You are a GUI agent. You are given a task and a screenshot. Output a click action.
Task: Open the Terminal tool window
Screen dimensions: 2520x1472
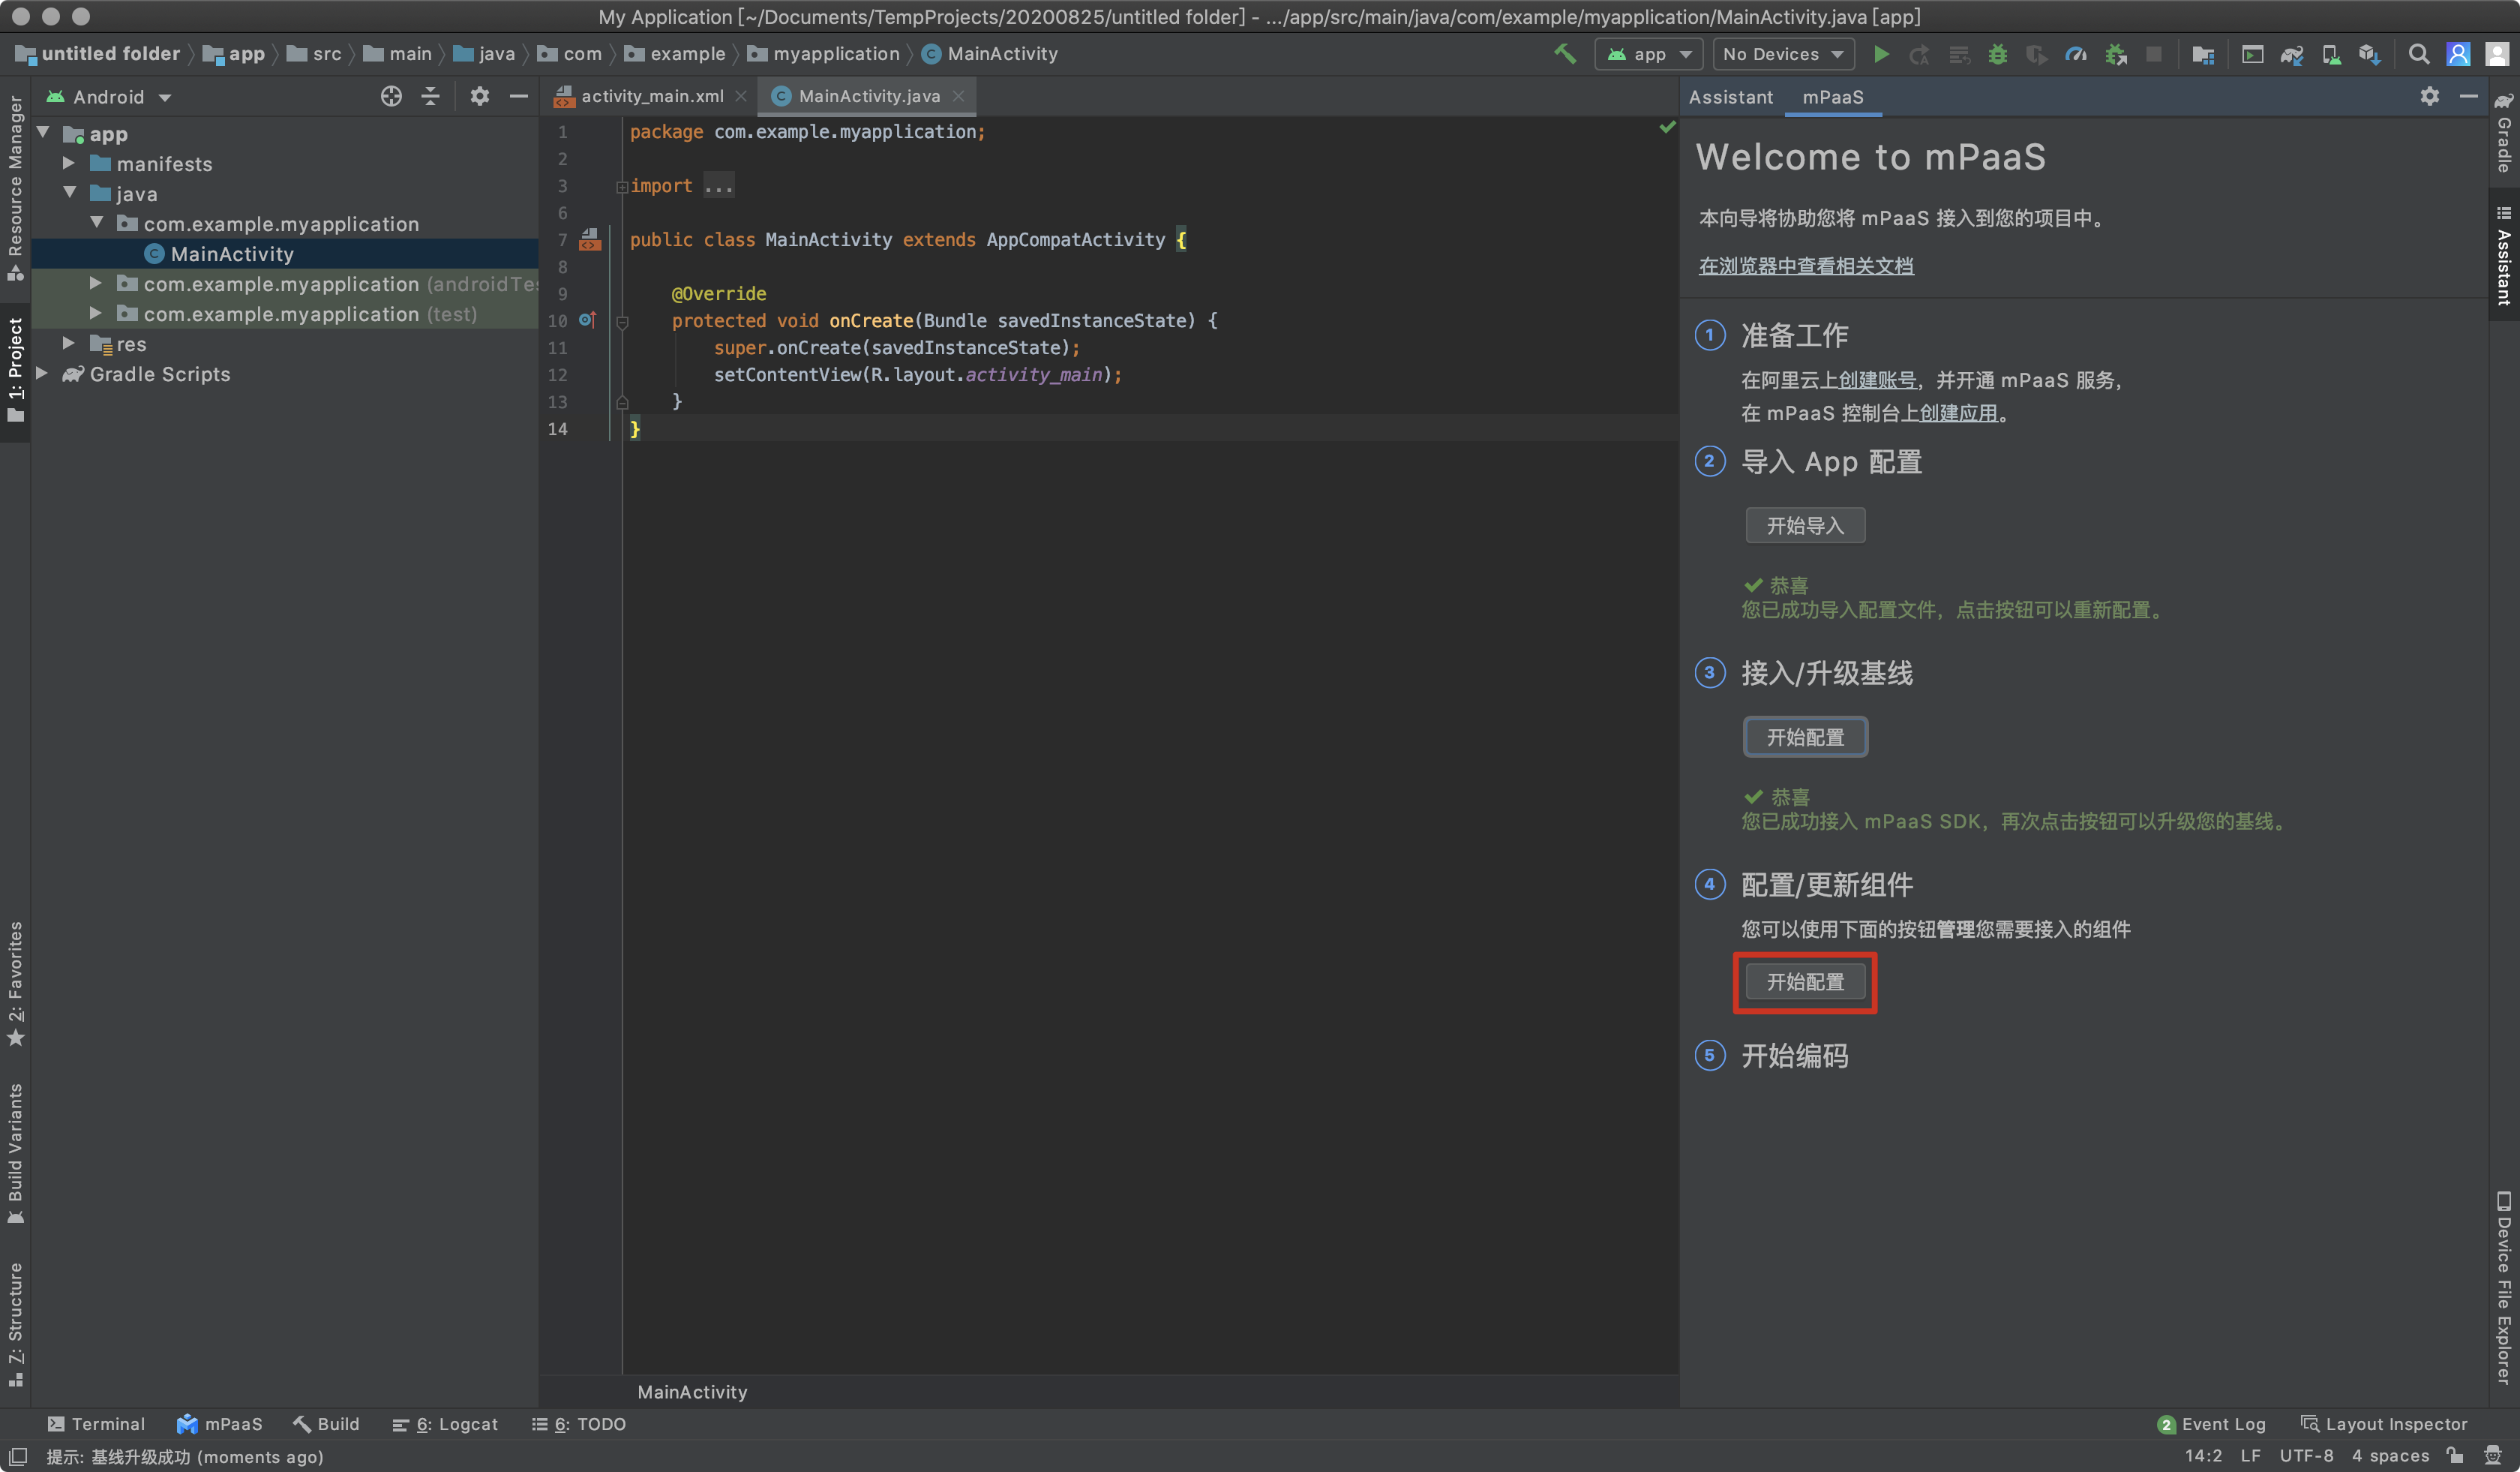96,1424
